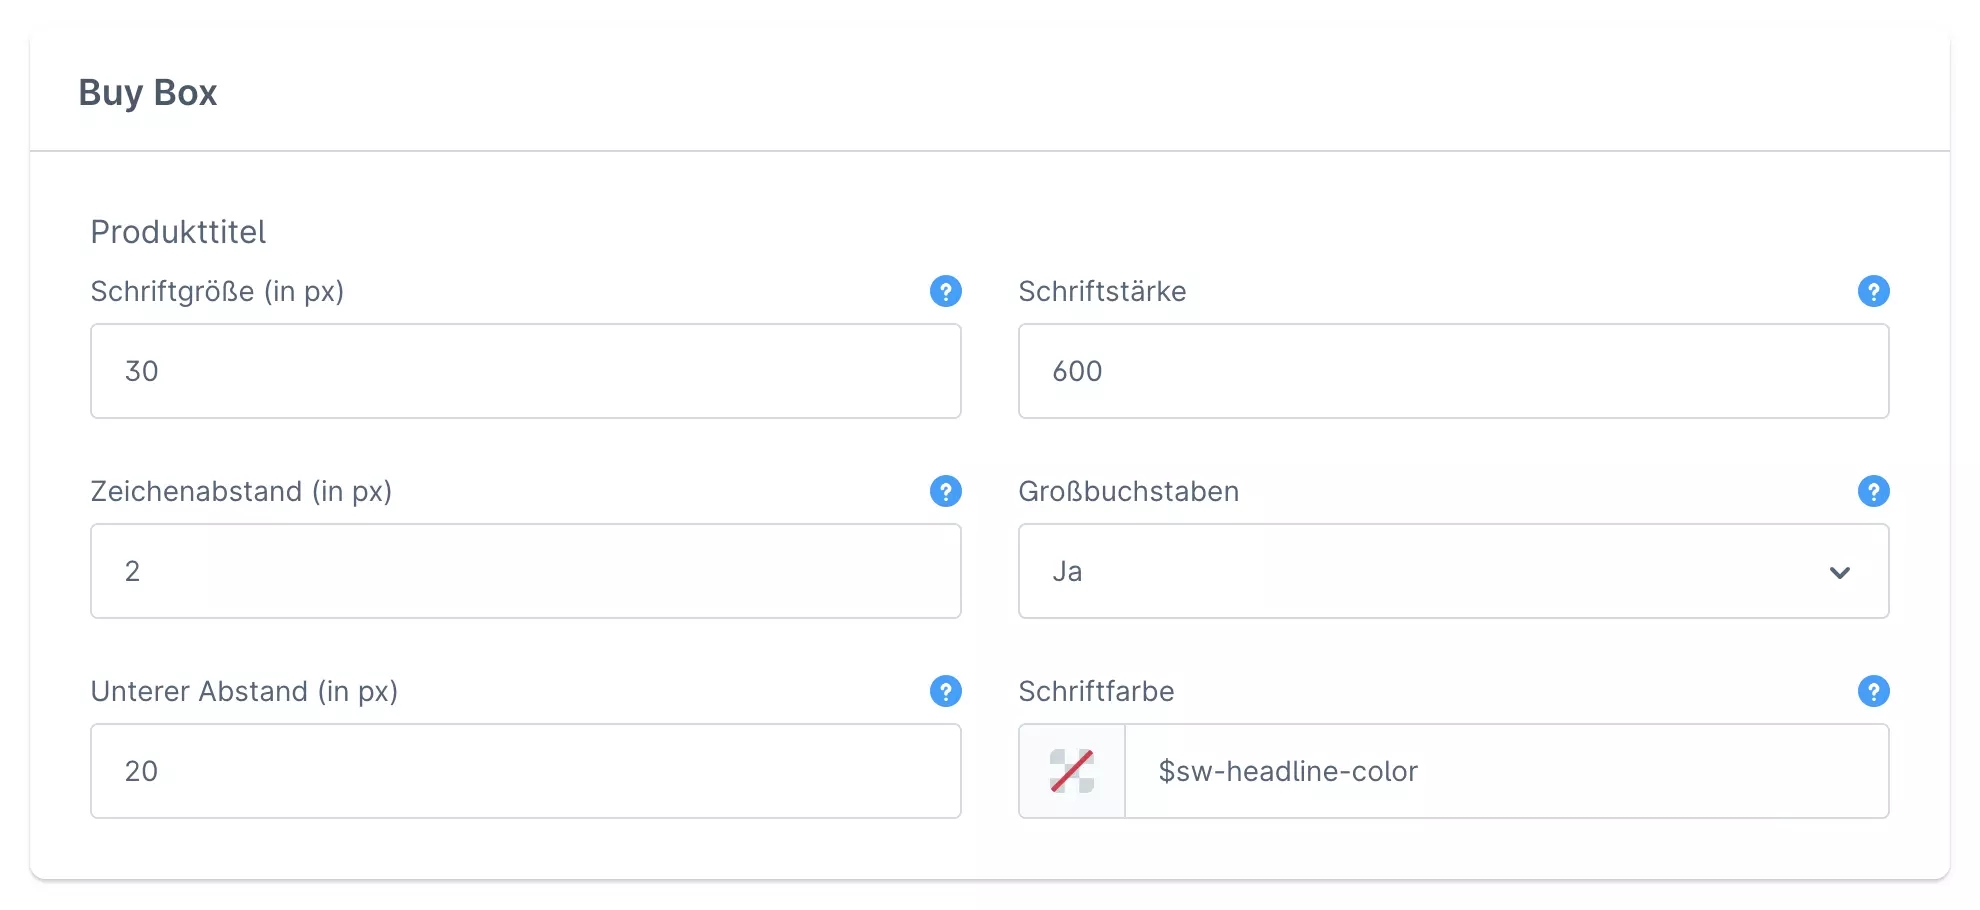
Task: Click into the Schriftstärke field with 600
Action: pos(1453,371)
